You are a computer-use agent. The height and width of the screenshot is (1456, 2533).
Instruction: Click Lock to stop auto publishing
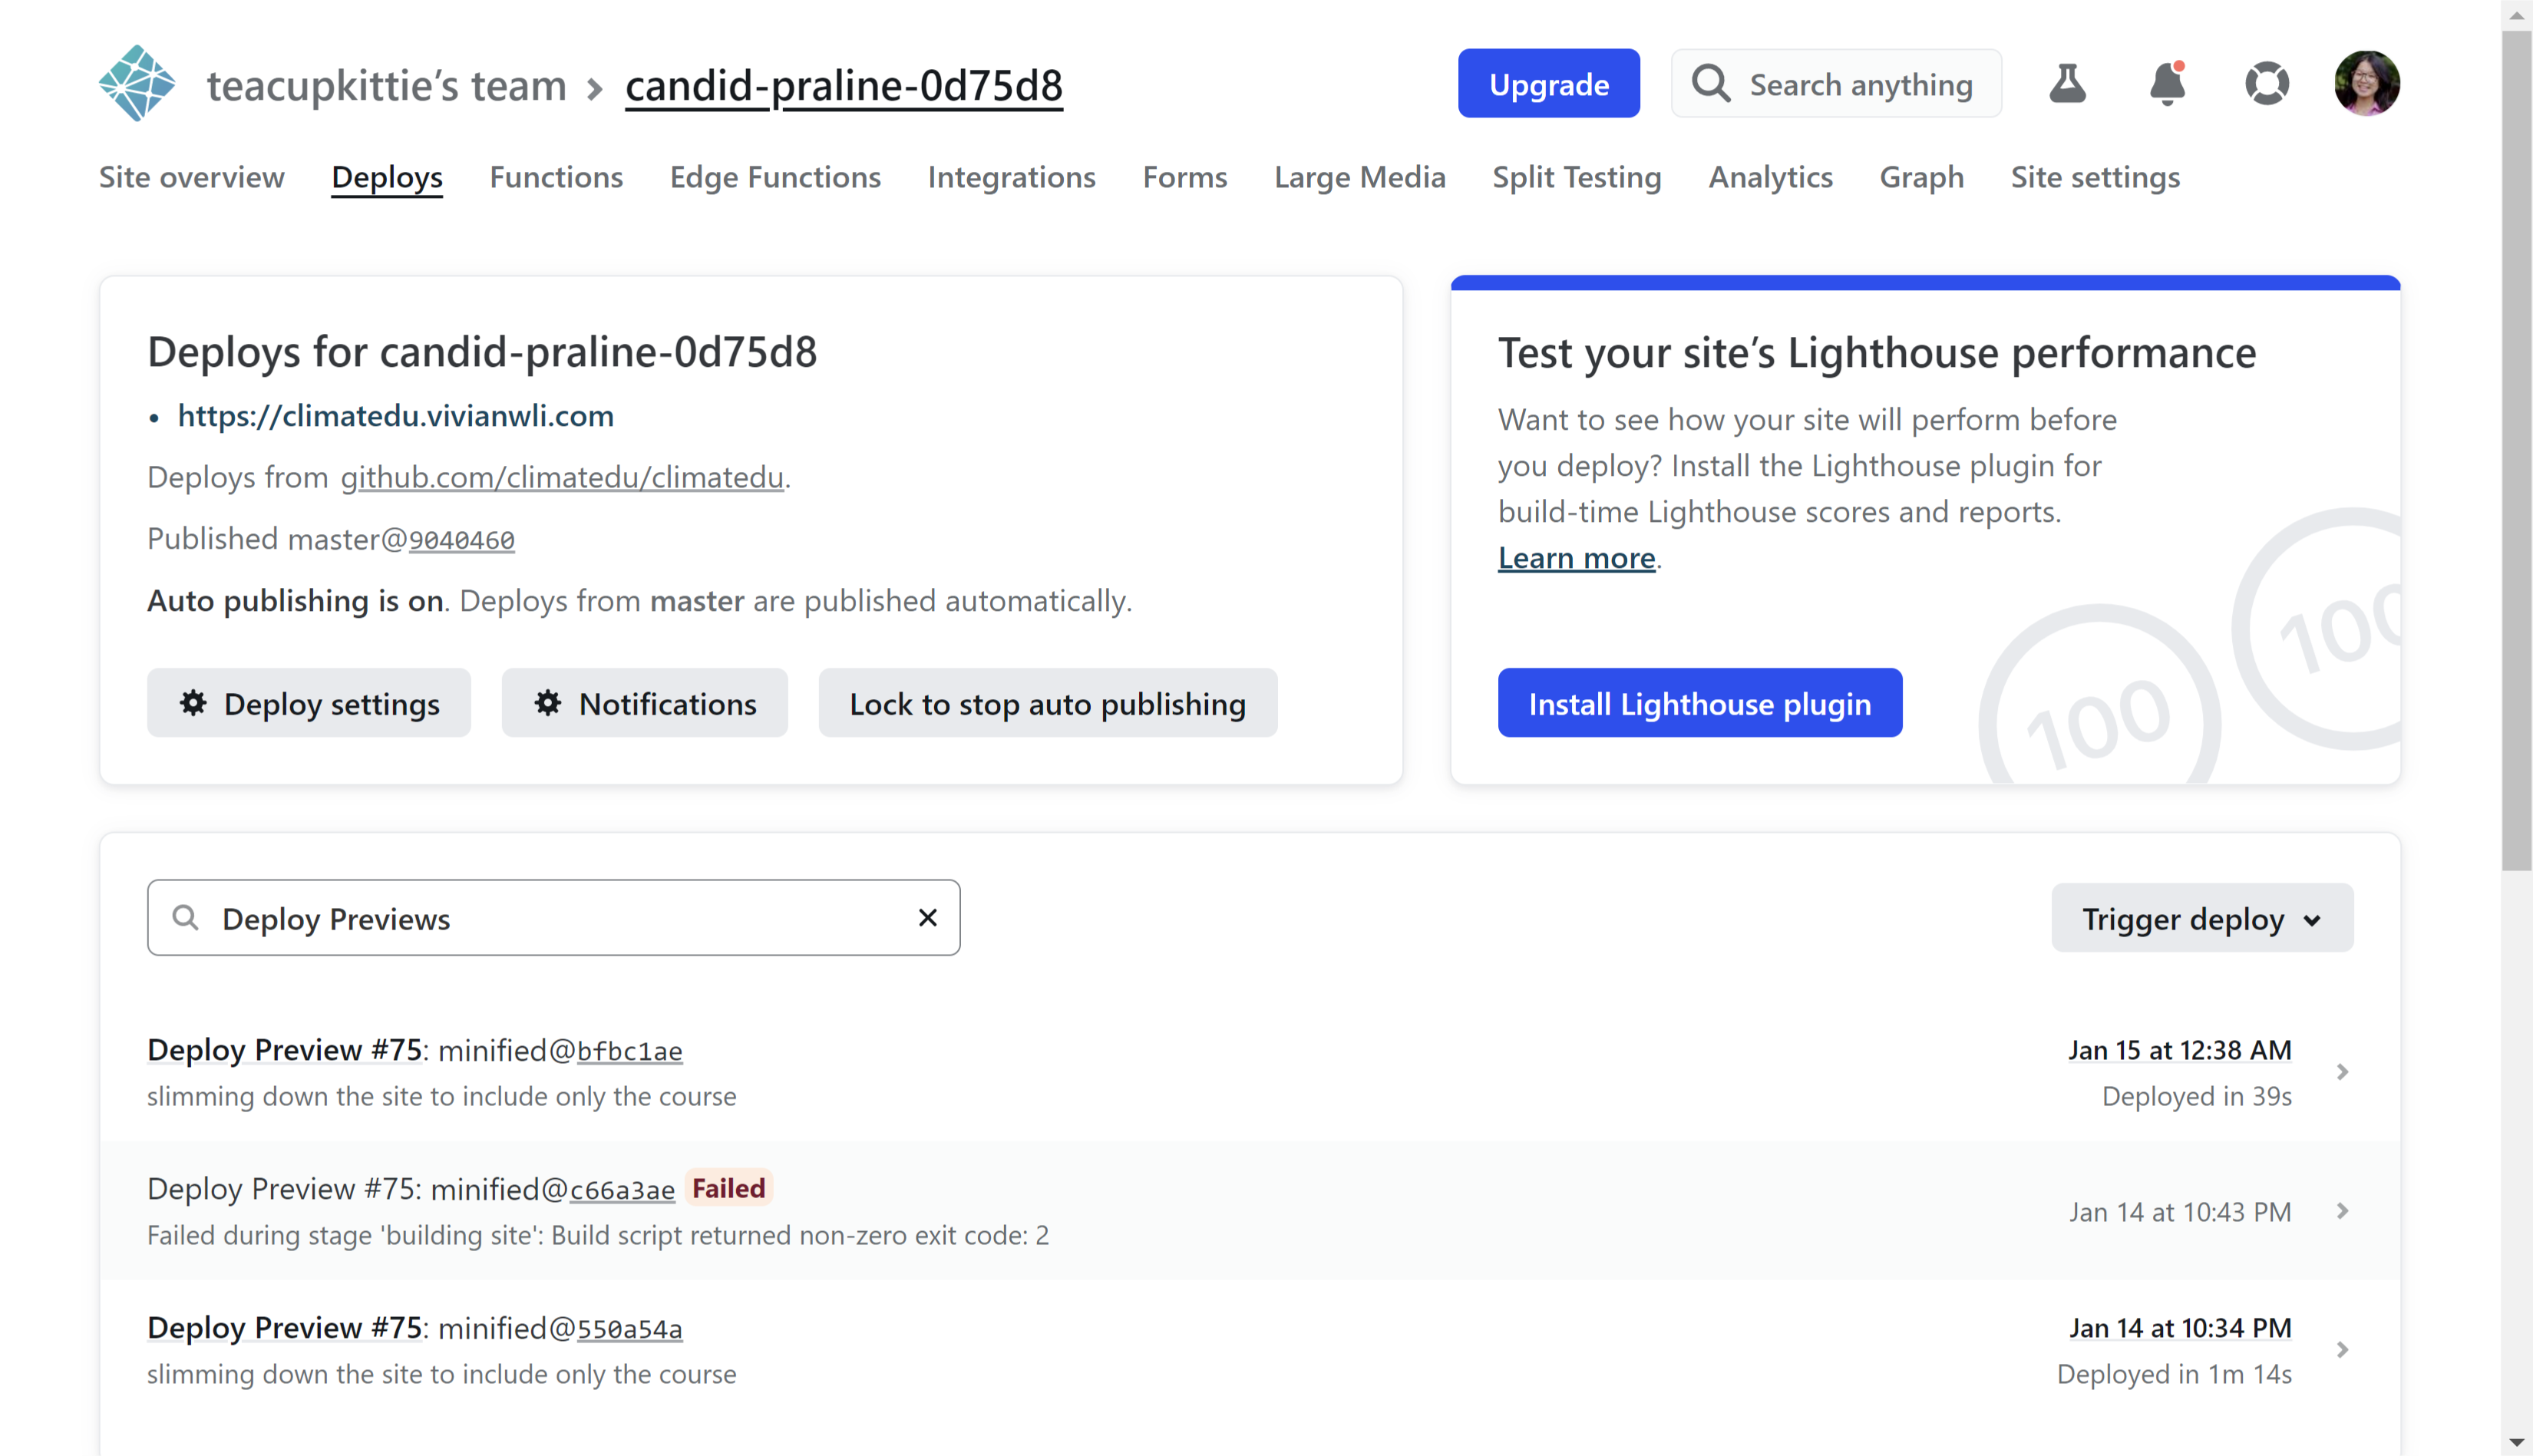[1048, 703]
